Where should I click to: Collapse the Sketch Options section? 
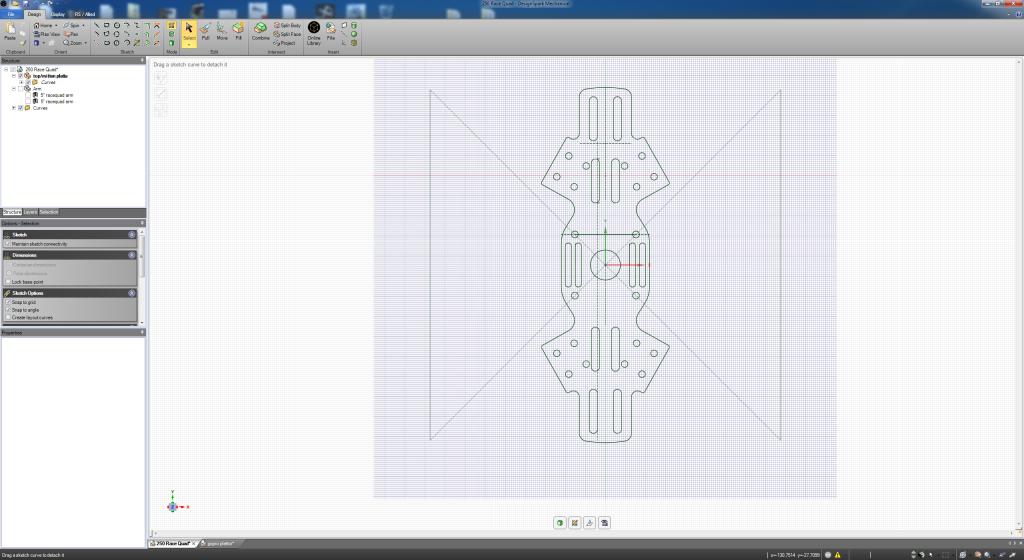tap(132, 293)
